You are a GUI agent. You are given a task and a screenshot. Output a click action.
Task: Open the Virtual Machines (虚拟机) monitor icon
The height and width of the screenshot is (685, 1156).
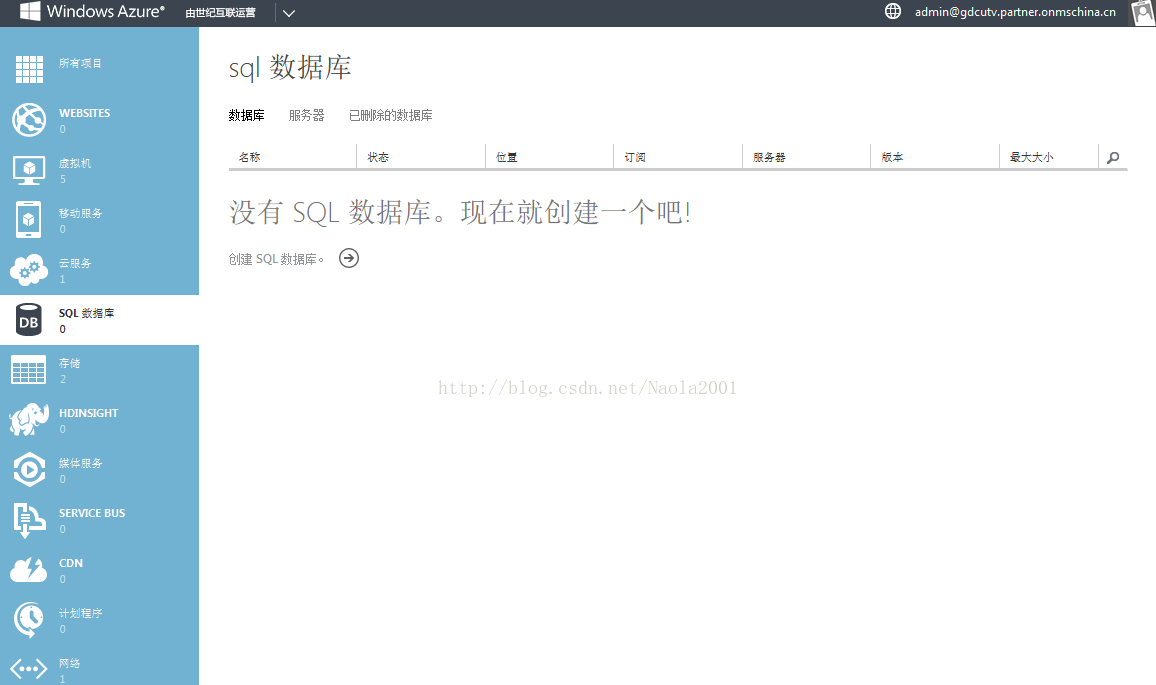click(x=29, y=170)
